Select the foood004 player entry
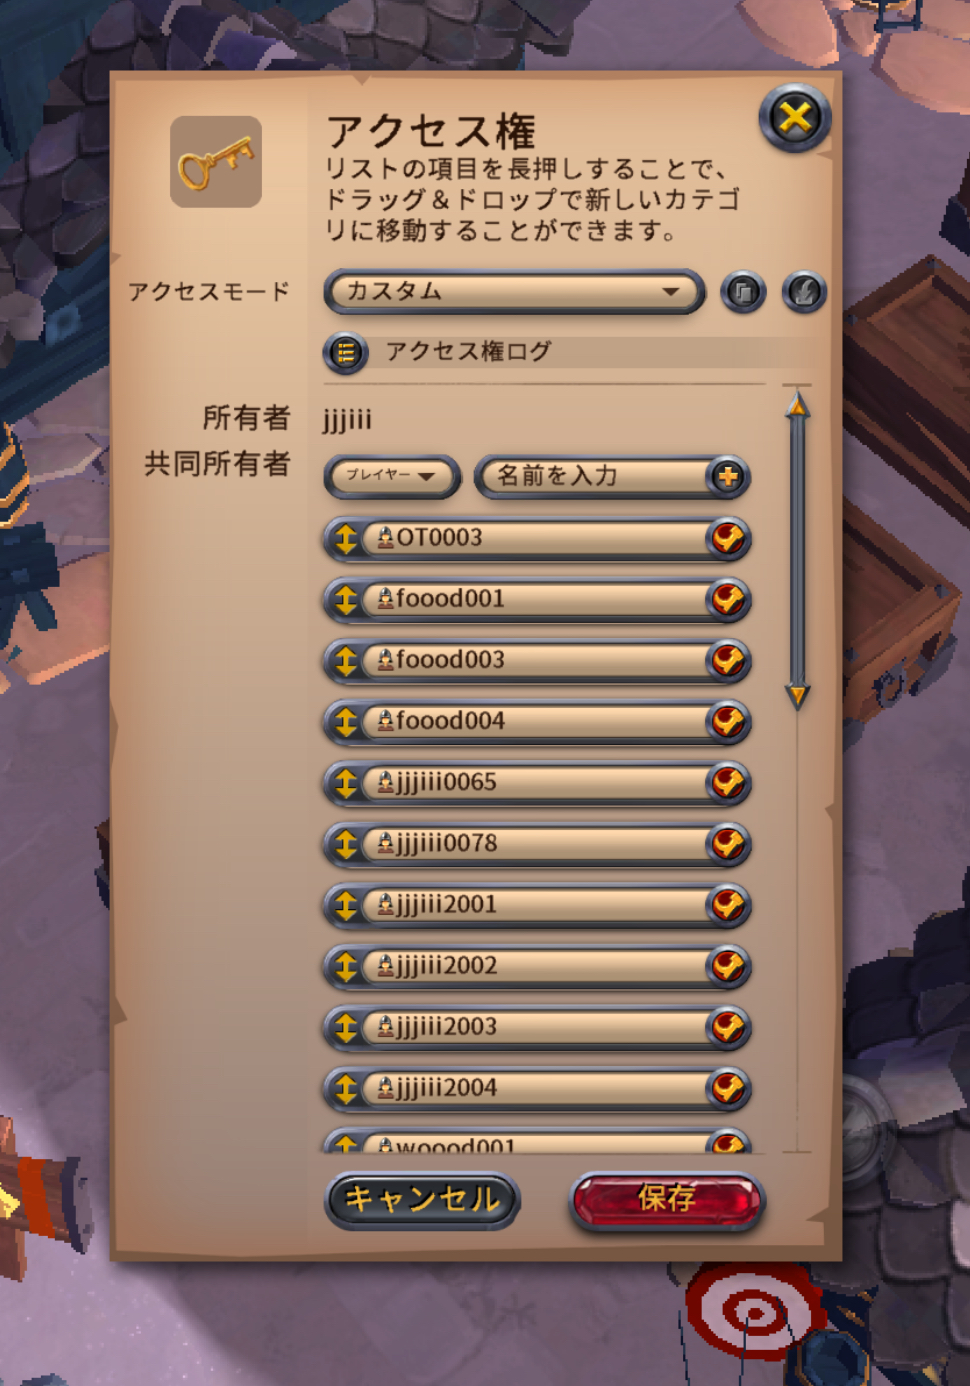Viewport: 970px width, 1386px height. (x=536, y=722)
